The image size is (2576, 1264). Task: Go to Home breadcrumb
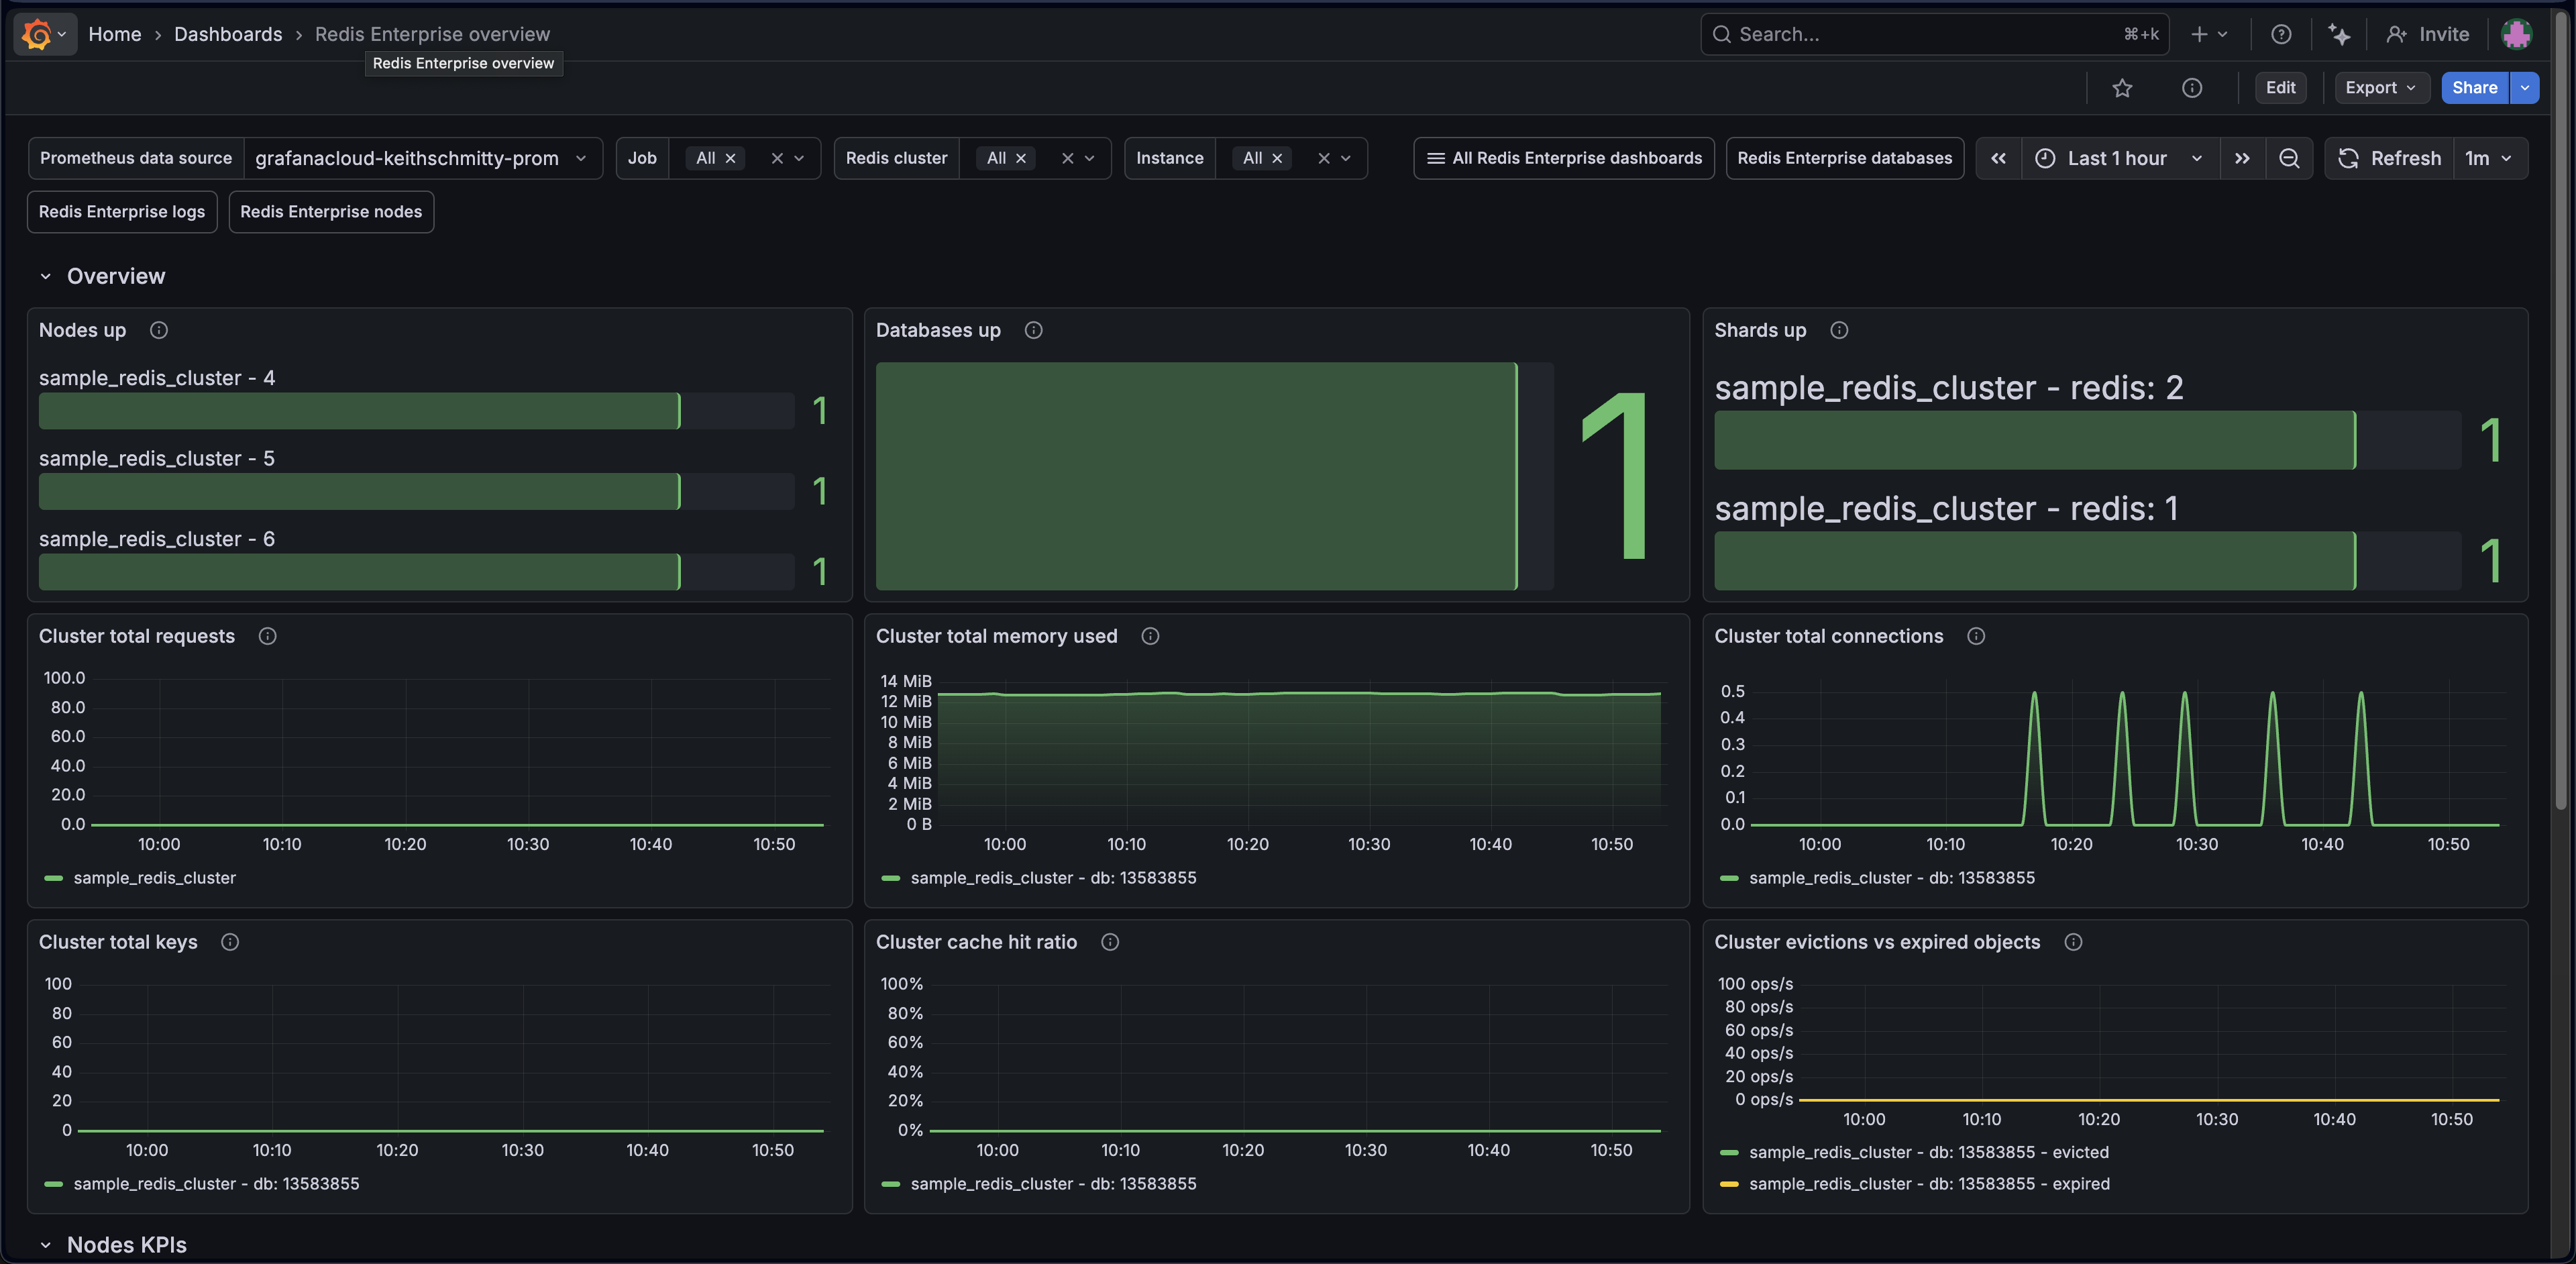click(115, 34)
